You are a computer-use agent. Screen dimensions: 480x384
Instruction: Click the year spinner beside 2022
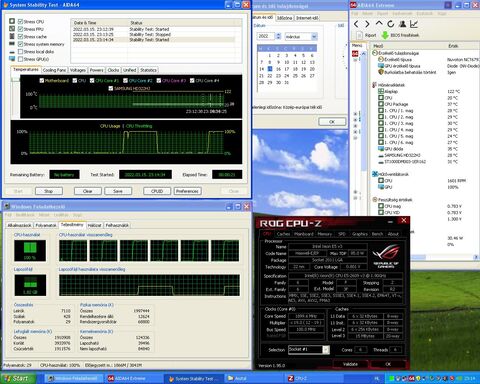(x=279, y=36)
